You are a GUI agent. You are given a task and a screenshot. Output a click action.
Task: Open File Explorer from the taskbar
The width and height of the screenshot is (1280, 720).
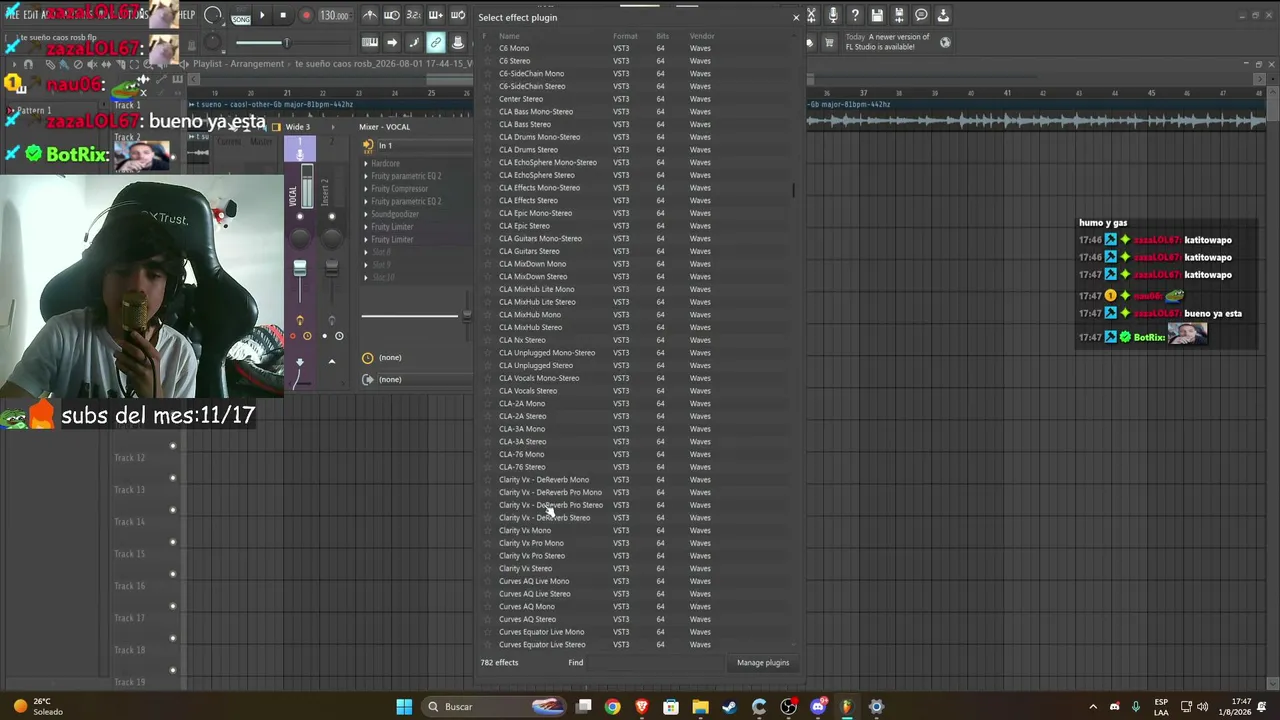click(x=700, y=707)
